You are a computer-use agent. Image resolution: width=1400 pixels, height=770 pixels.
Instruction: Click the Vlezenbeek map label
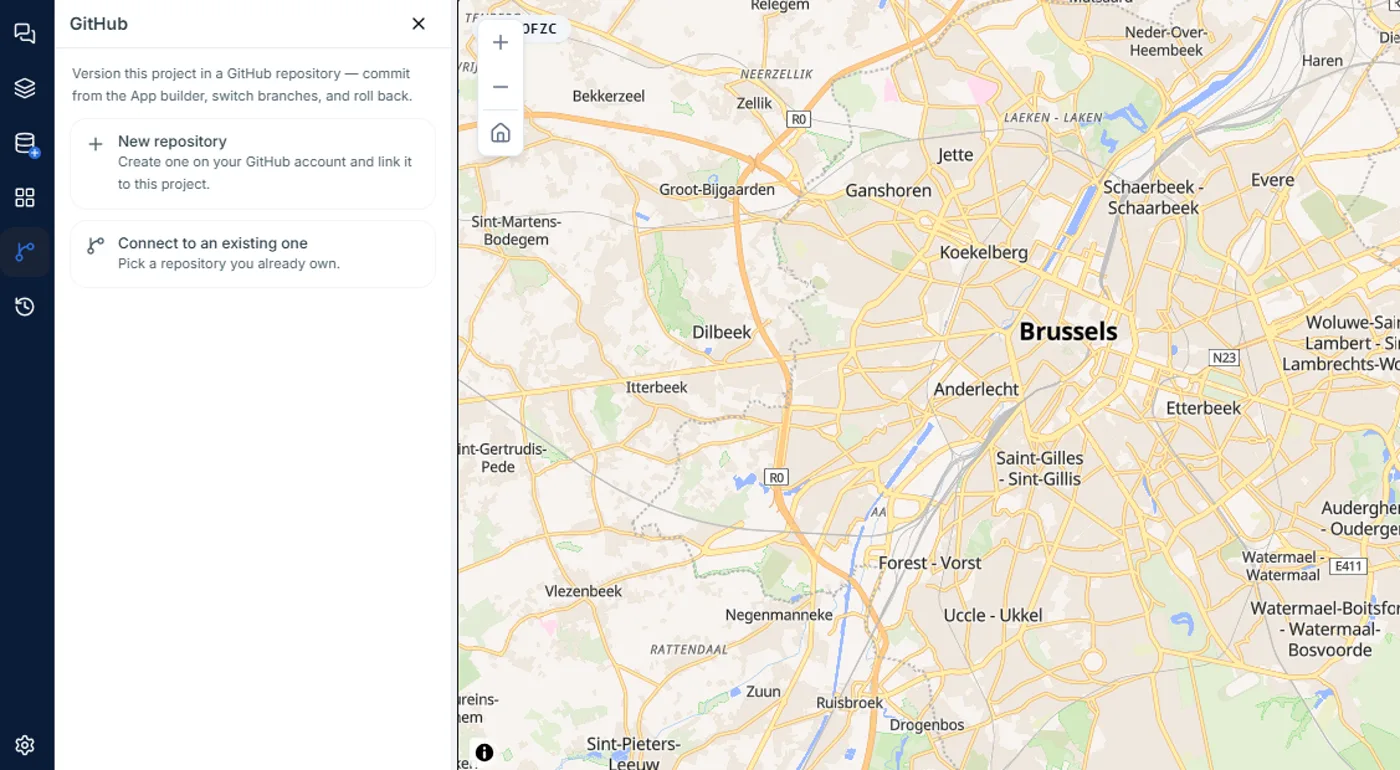[x=584, y=591]
